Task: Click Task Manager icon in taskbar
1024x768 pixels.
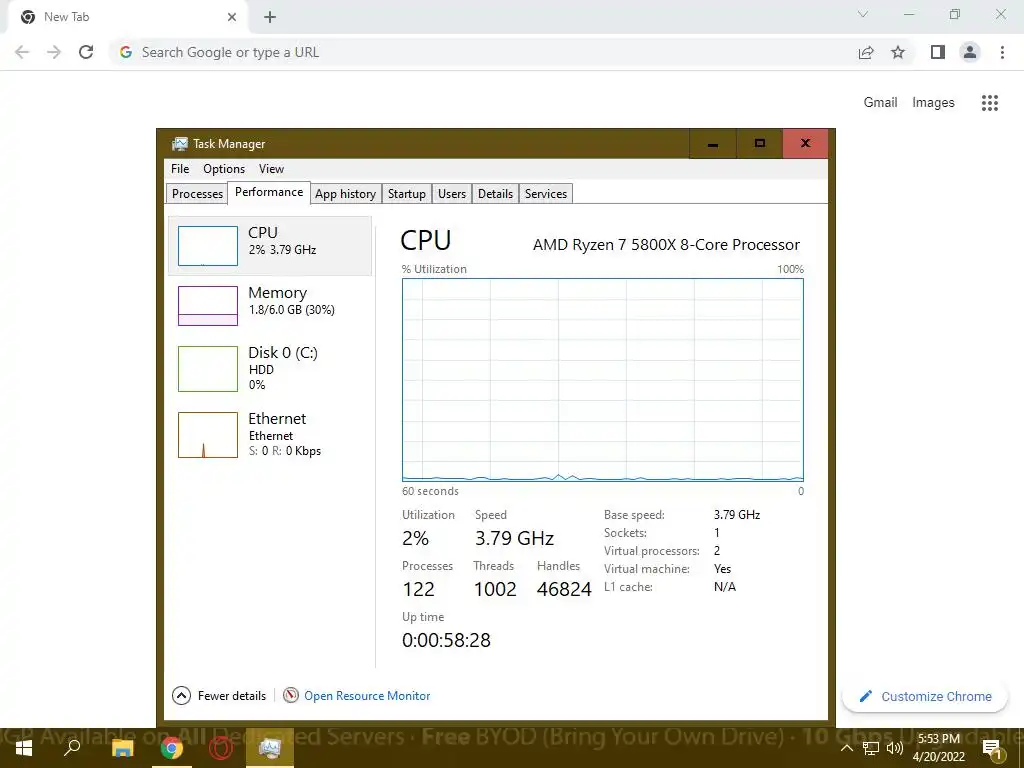Action: [x=270, y=748]
